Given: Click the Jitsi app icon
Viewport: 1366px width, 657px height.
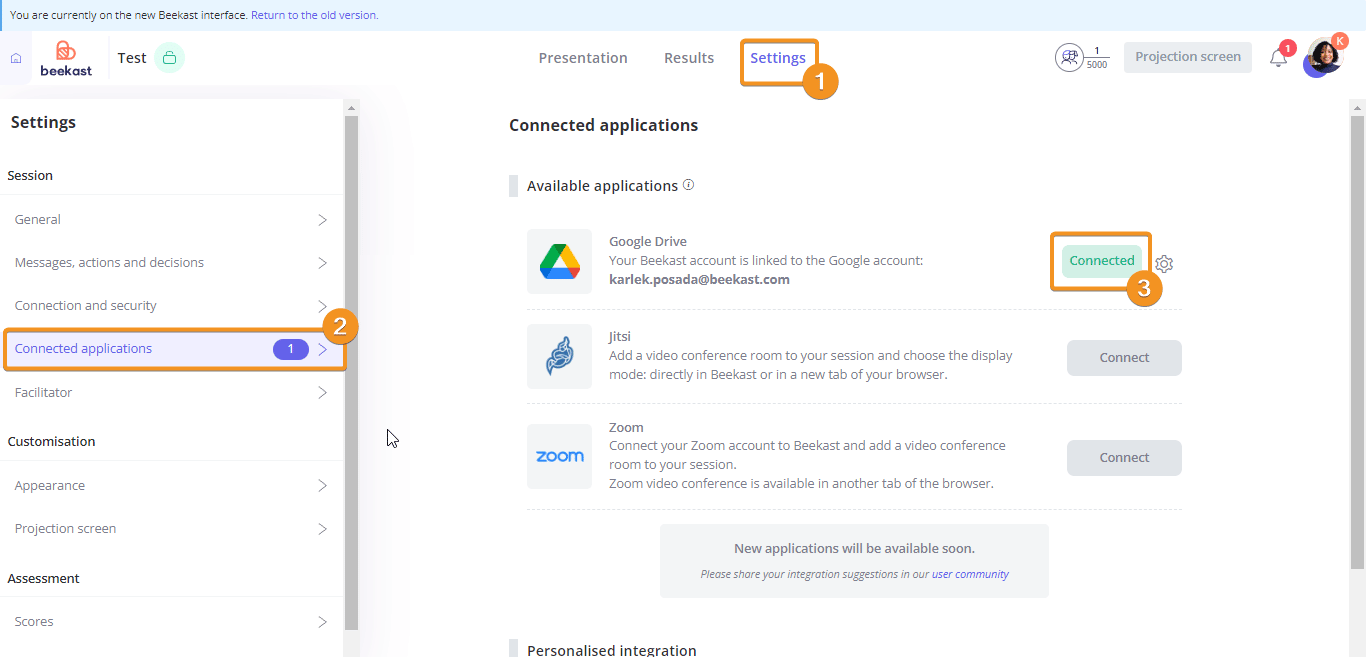Looking at the screenshot, I should pyautogui.click(x=560, y=356).
